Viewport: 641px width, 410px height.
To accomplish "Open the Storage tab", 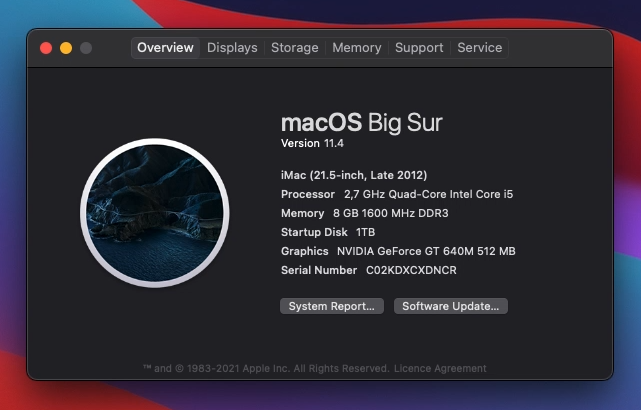I will point(295,48).
